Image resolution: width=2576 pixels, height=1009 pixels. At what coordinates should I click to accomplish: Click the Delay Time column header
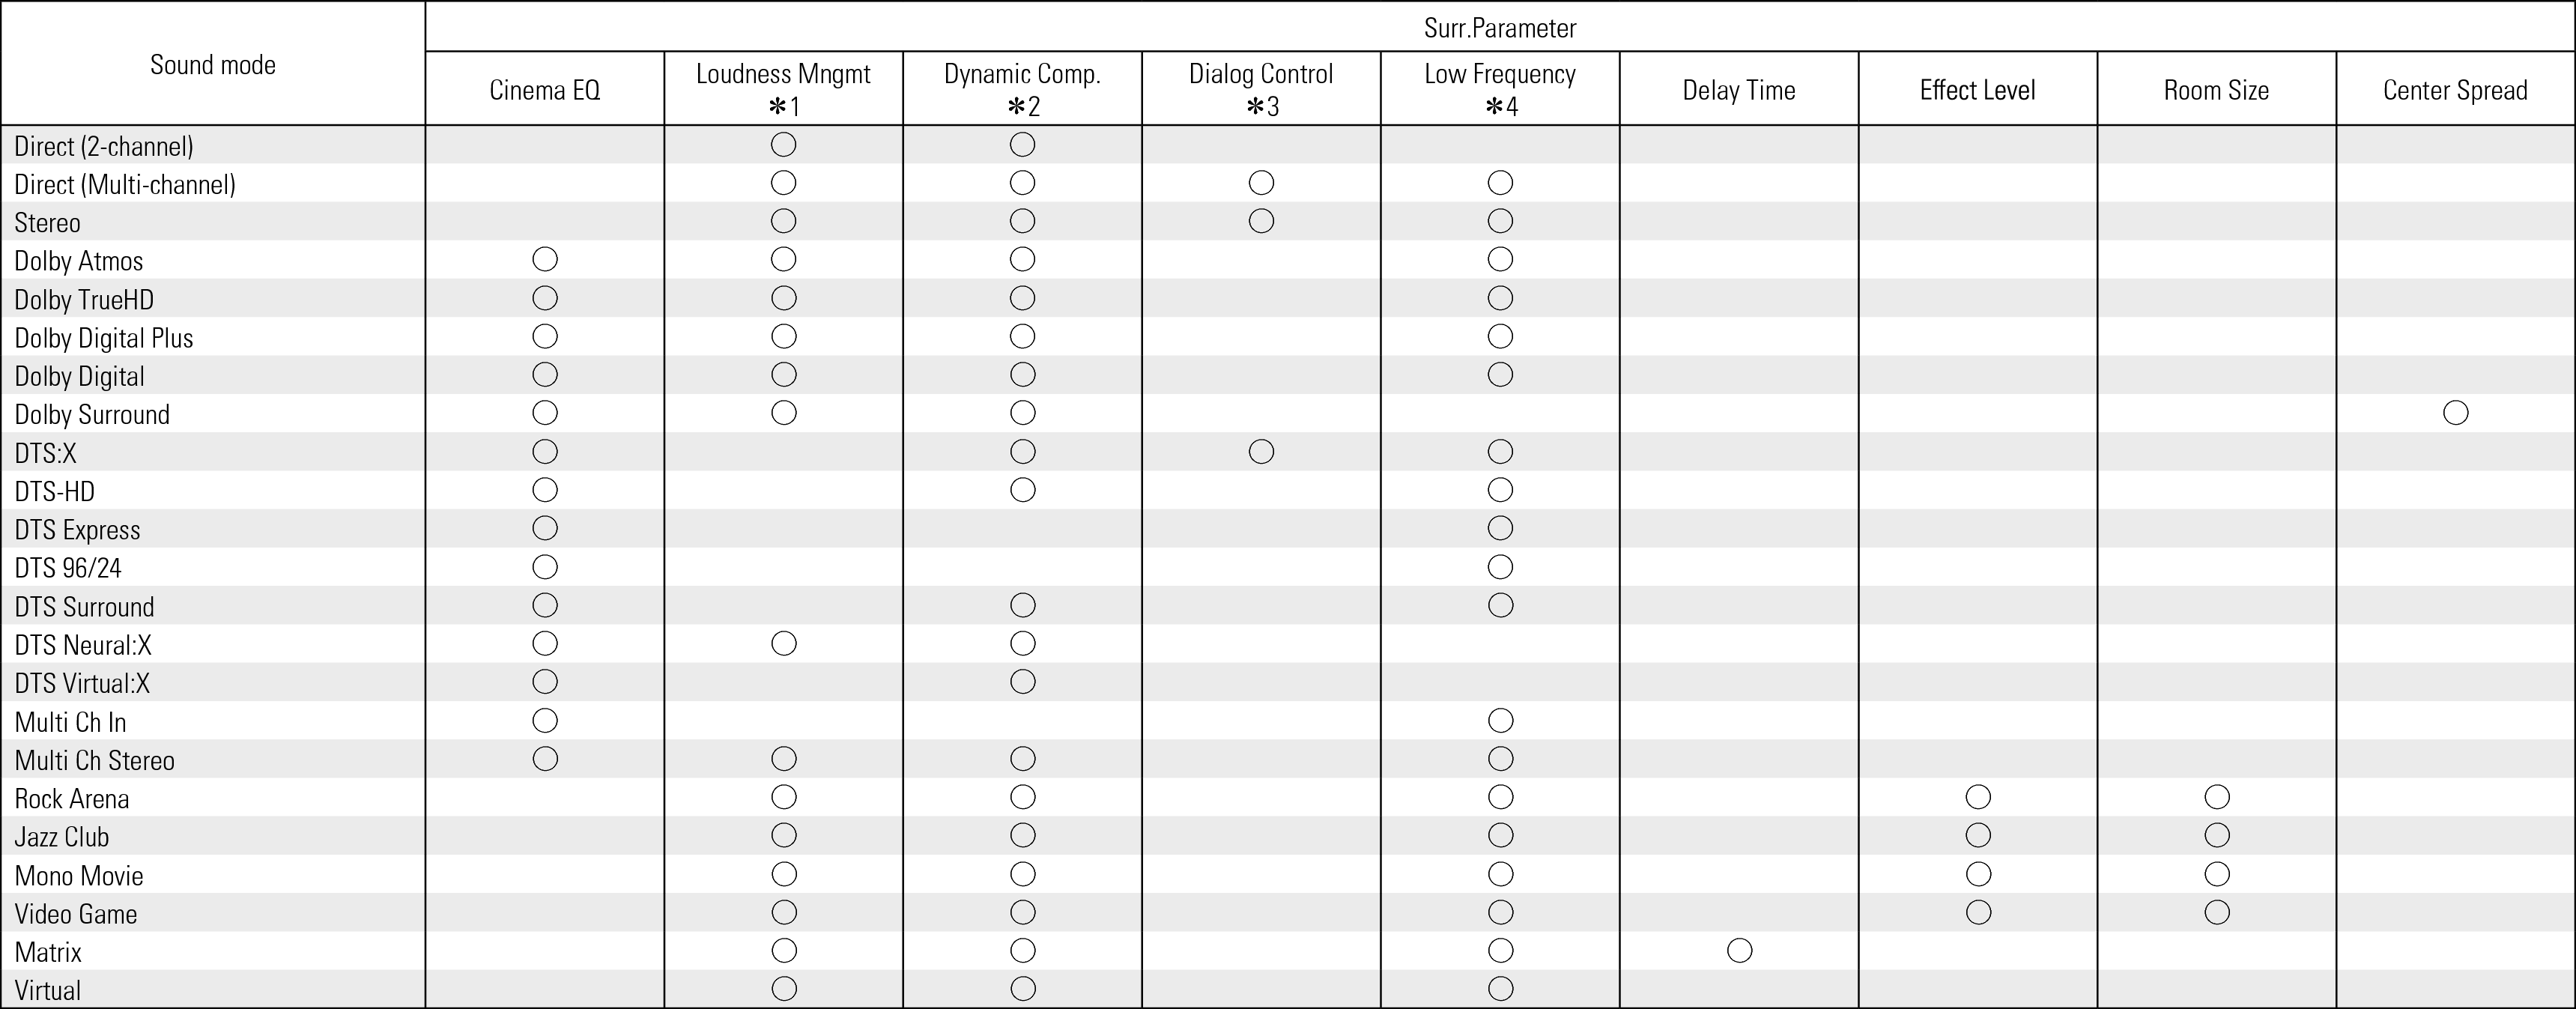tap(1739, 90)
